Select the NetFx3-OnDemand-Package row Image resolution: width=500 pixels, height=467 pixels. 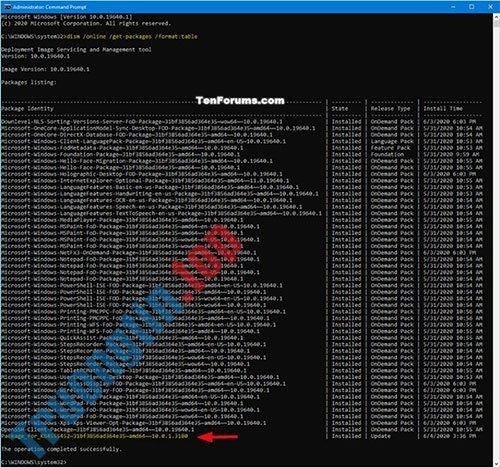tap(242, 253)
